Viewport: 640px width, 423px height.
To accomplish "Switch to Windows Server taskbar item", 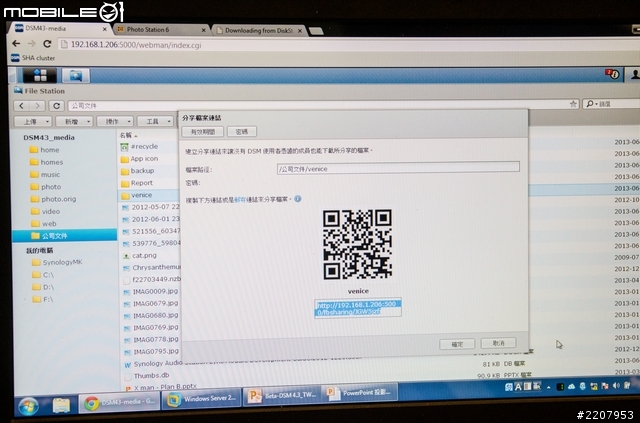I will [202, 399].
